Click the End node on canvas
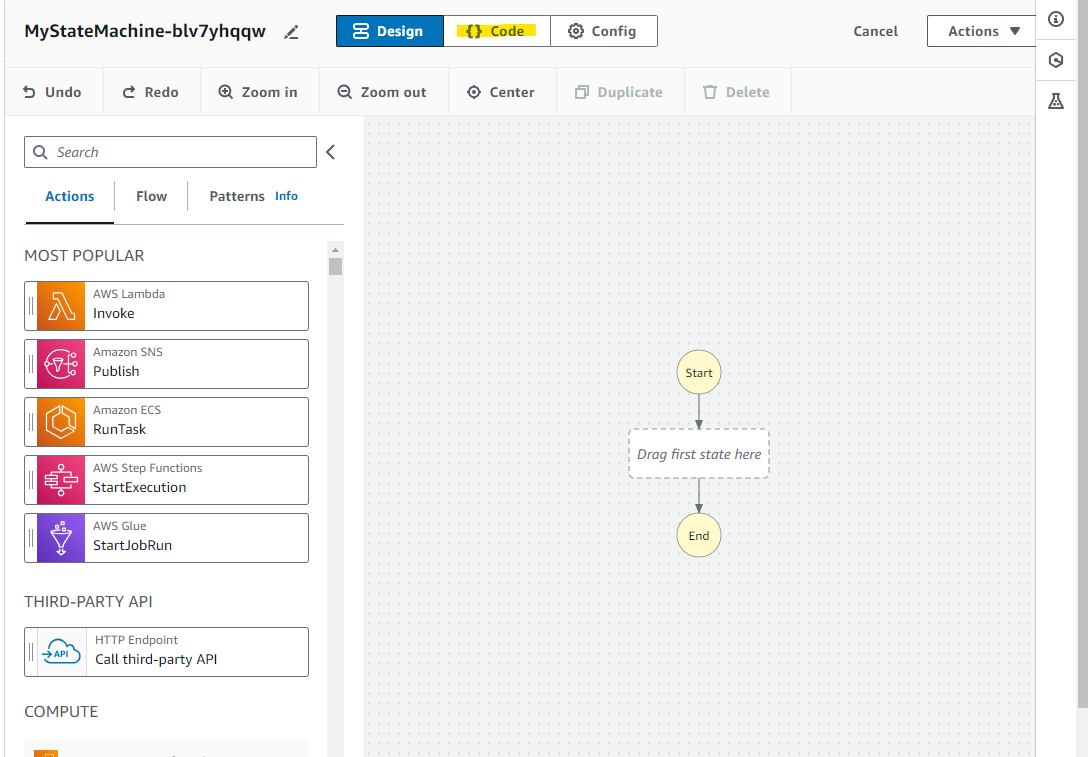This screenshot has width=1088, height=757. pyautogui.click(x=699, y=536)
